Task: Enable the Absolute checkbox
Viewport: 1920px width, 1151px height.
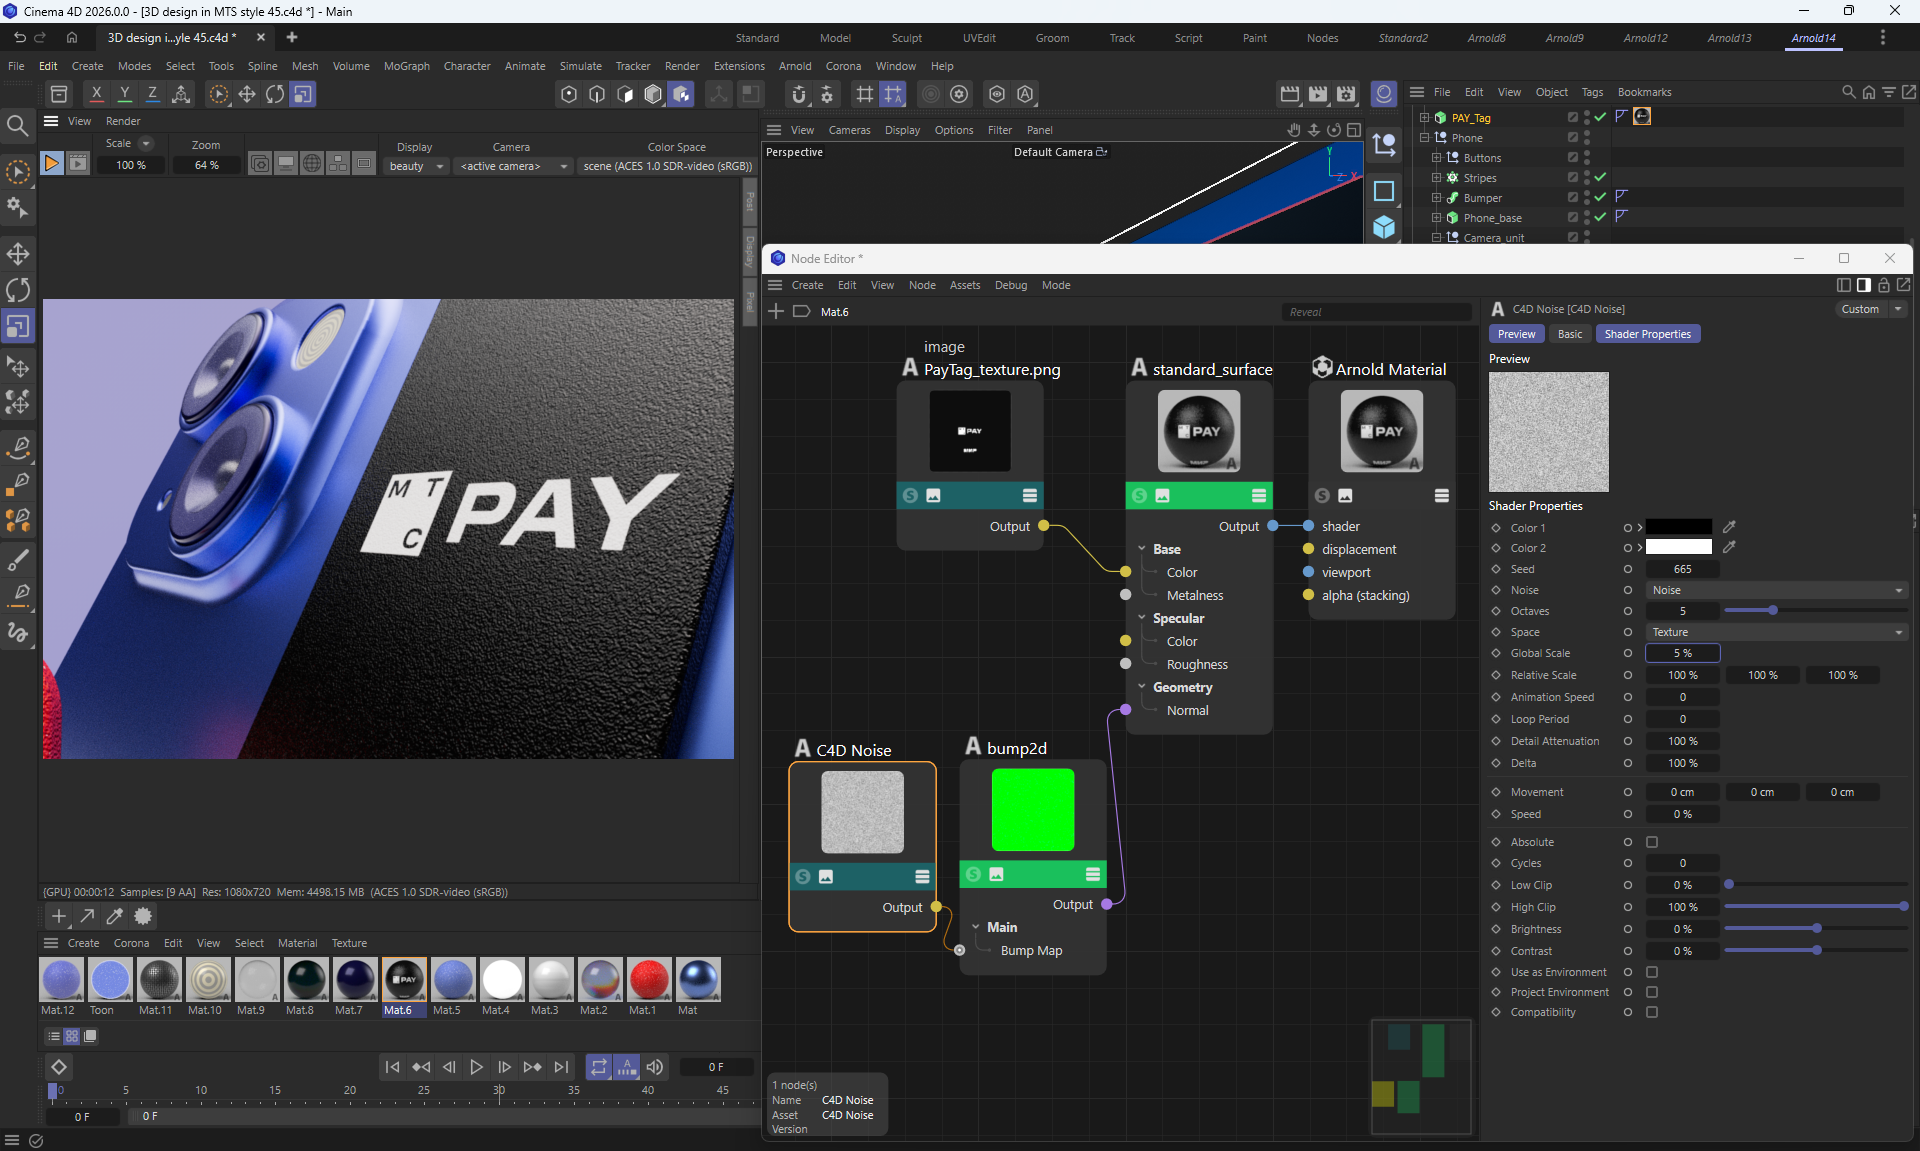Action: (1652, 842)
